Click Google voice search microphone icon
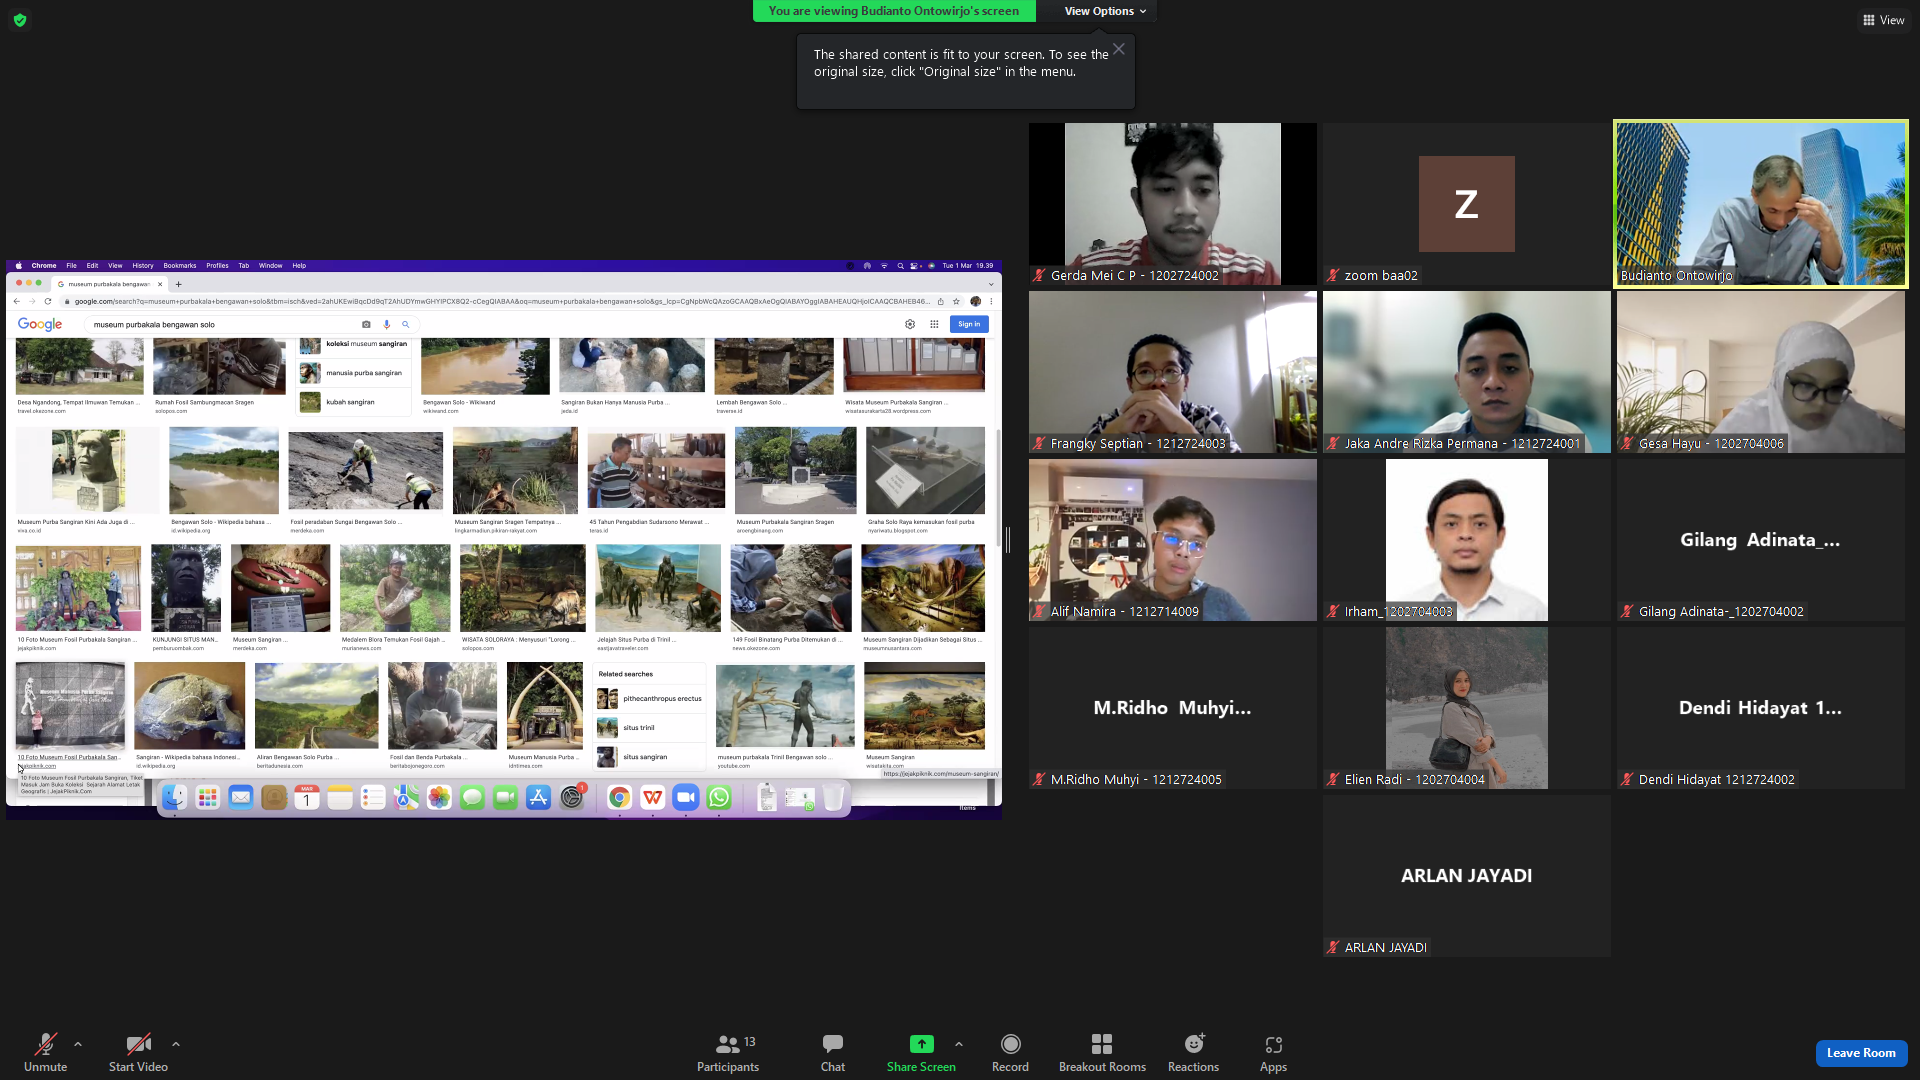This screenshot has height=1080, width=1920. (386, 325)
